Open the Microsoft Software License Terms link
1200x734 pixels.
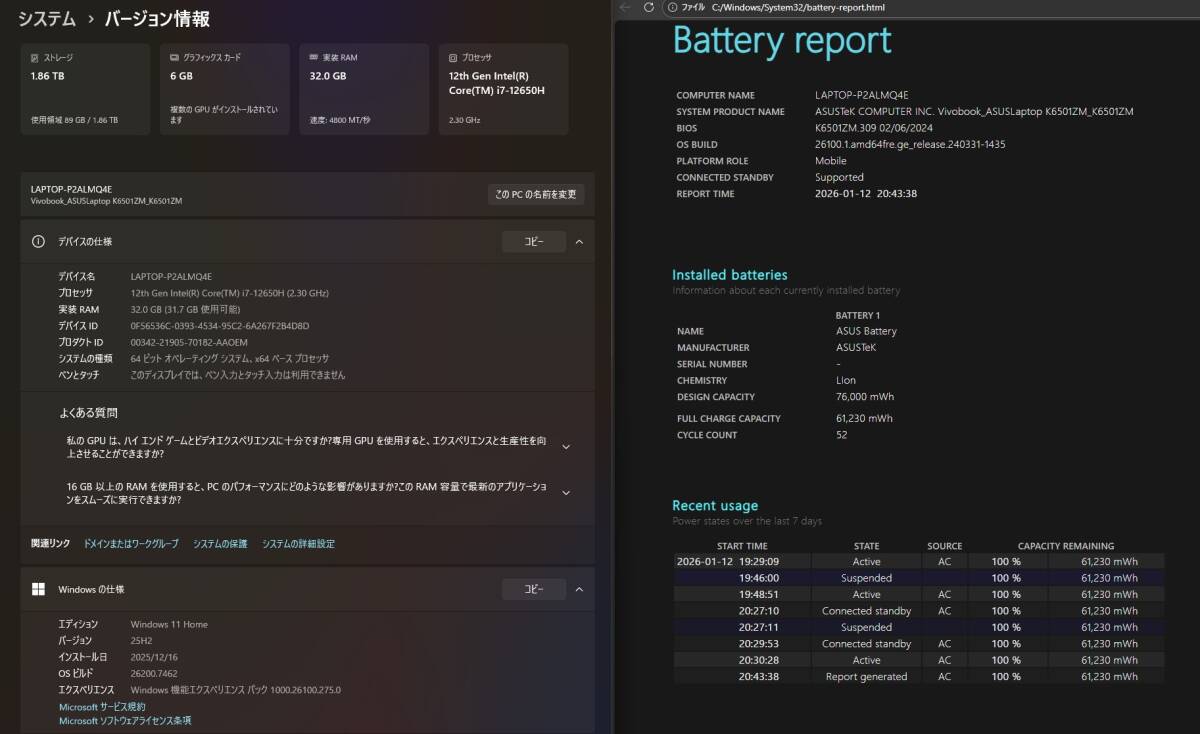pos(125,721)
